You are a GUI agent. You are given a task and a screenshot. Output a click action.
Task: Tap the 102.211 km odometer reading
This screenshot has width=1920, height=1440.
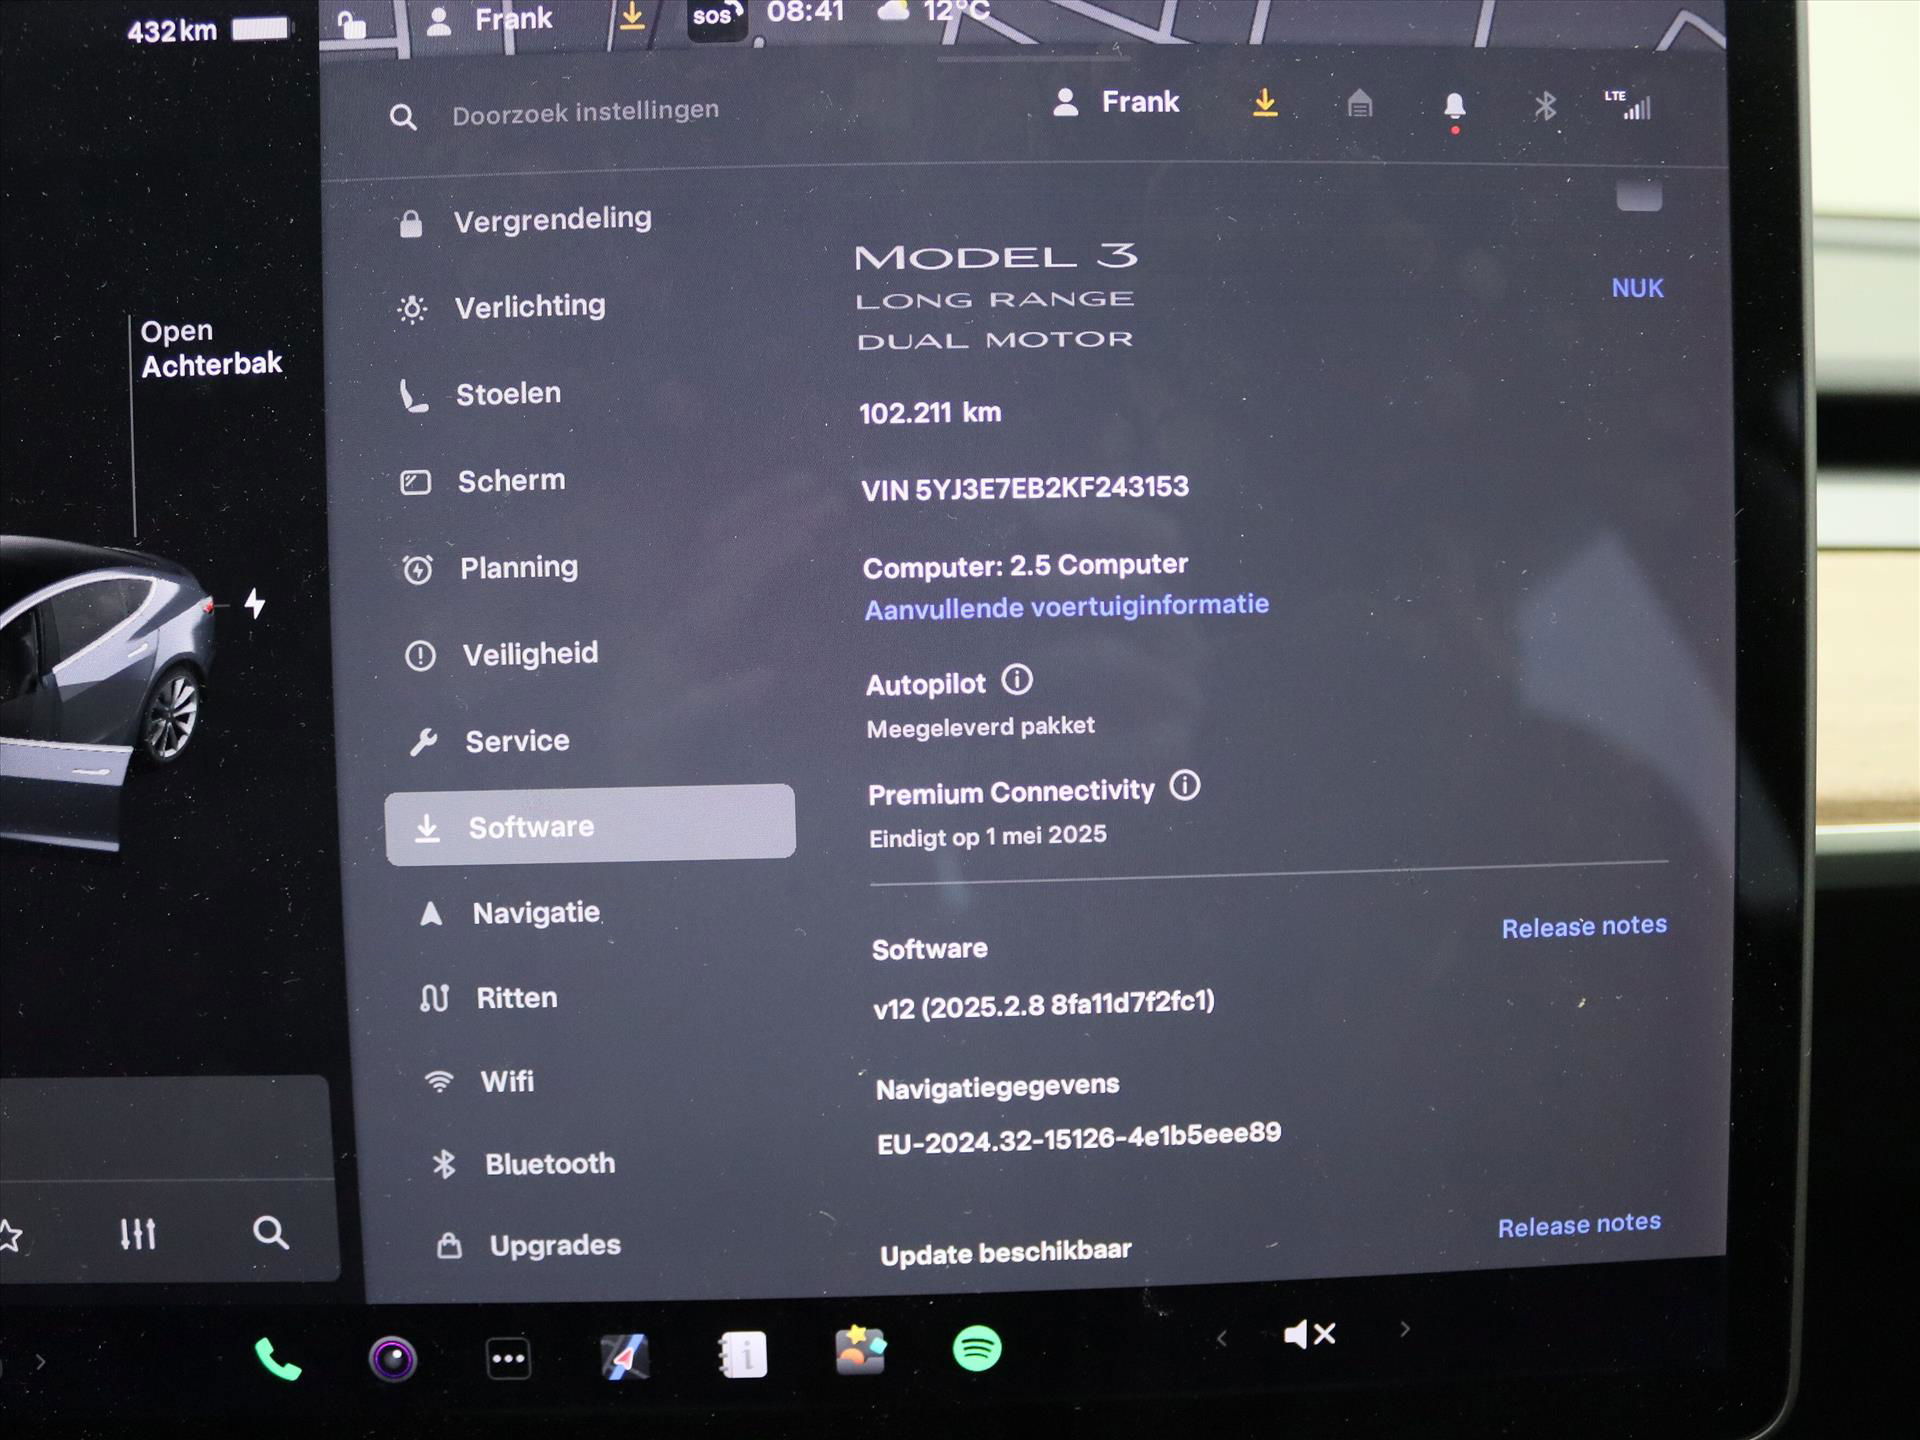930,412
